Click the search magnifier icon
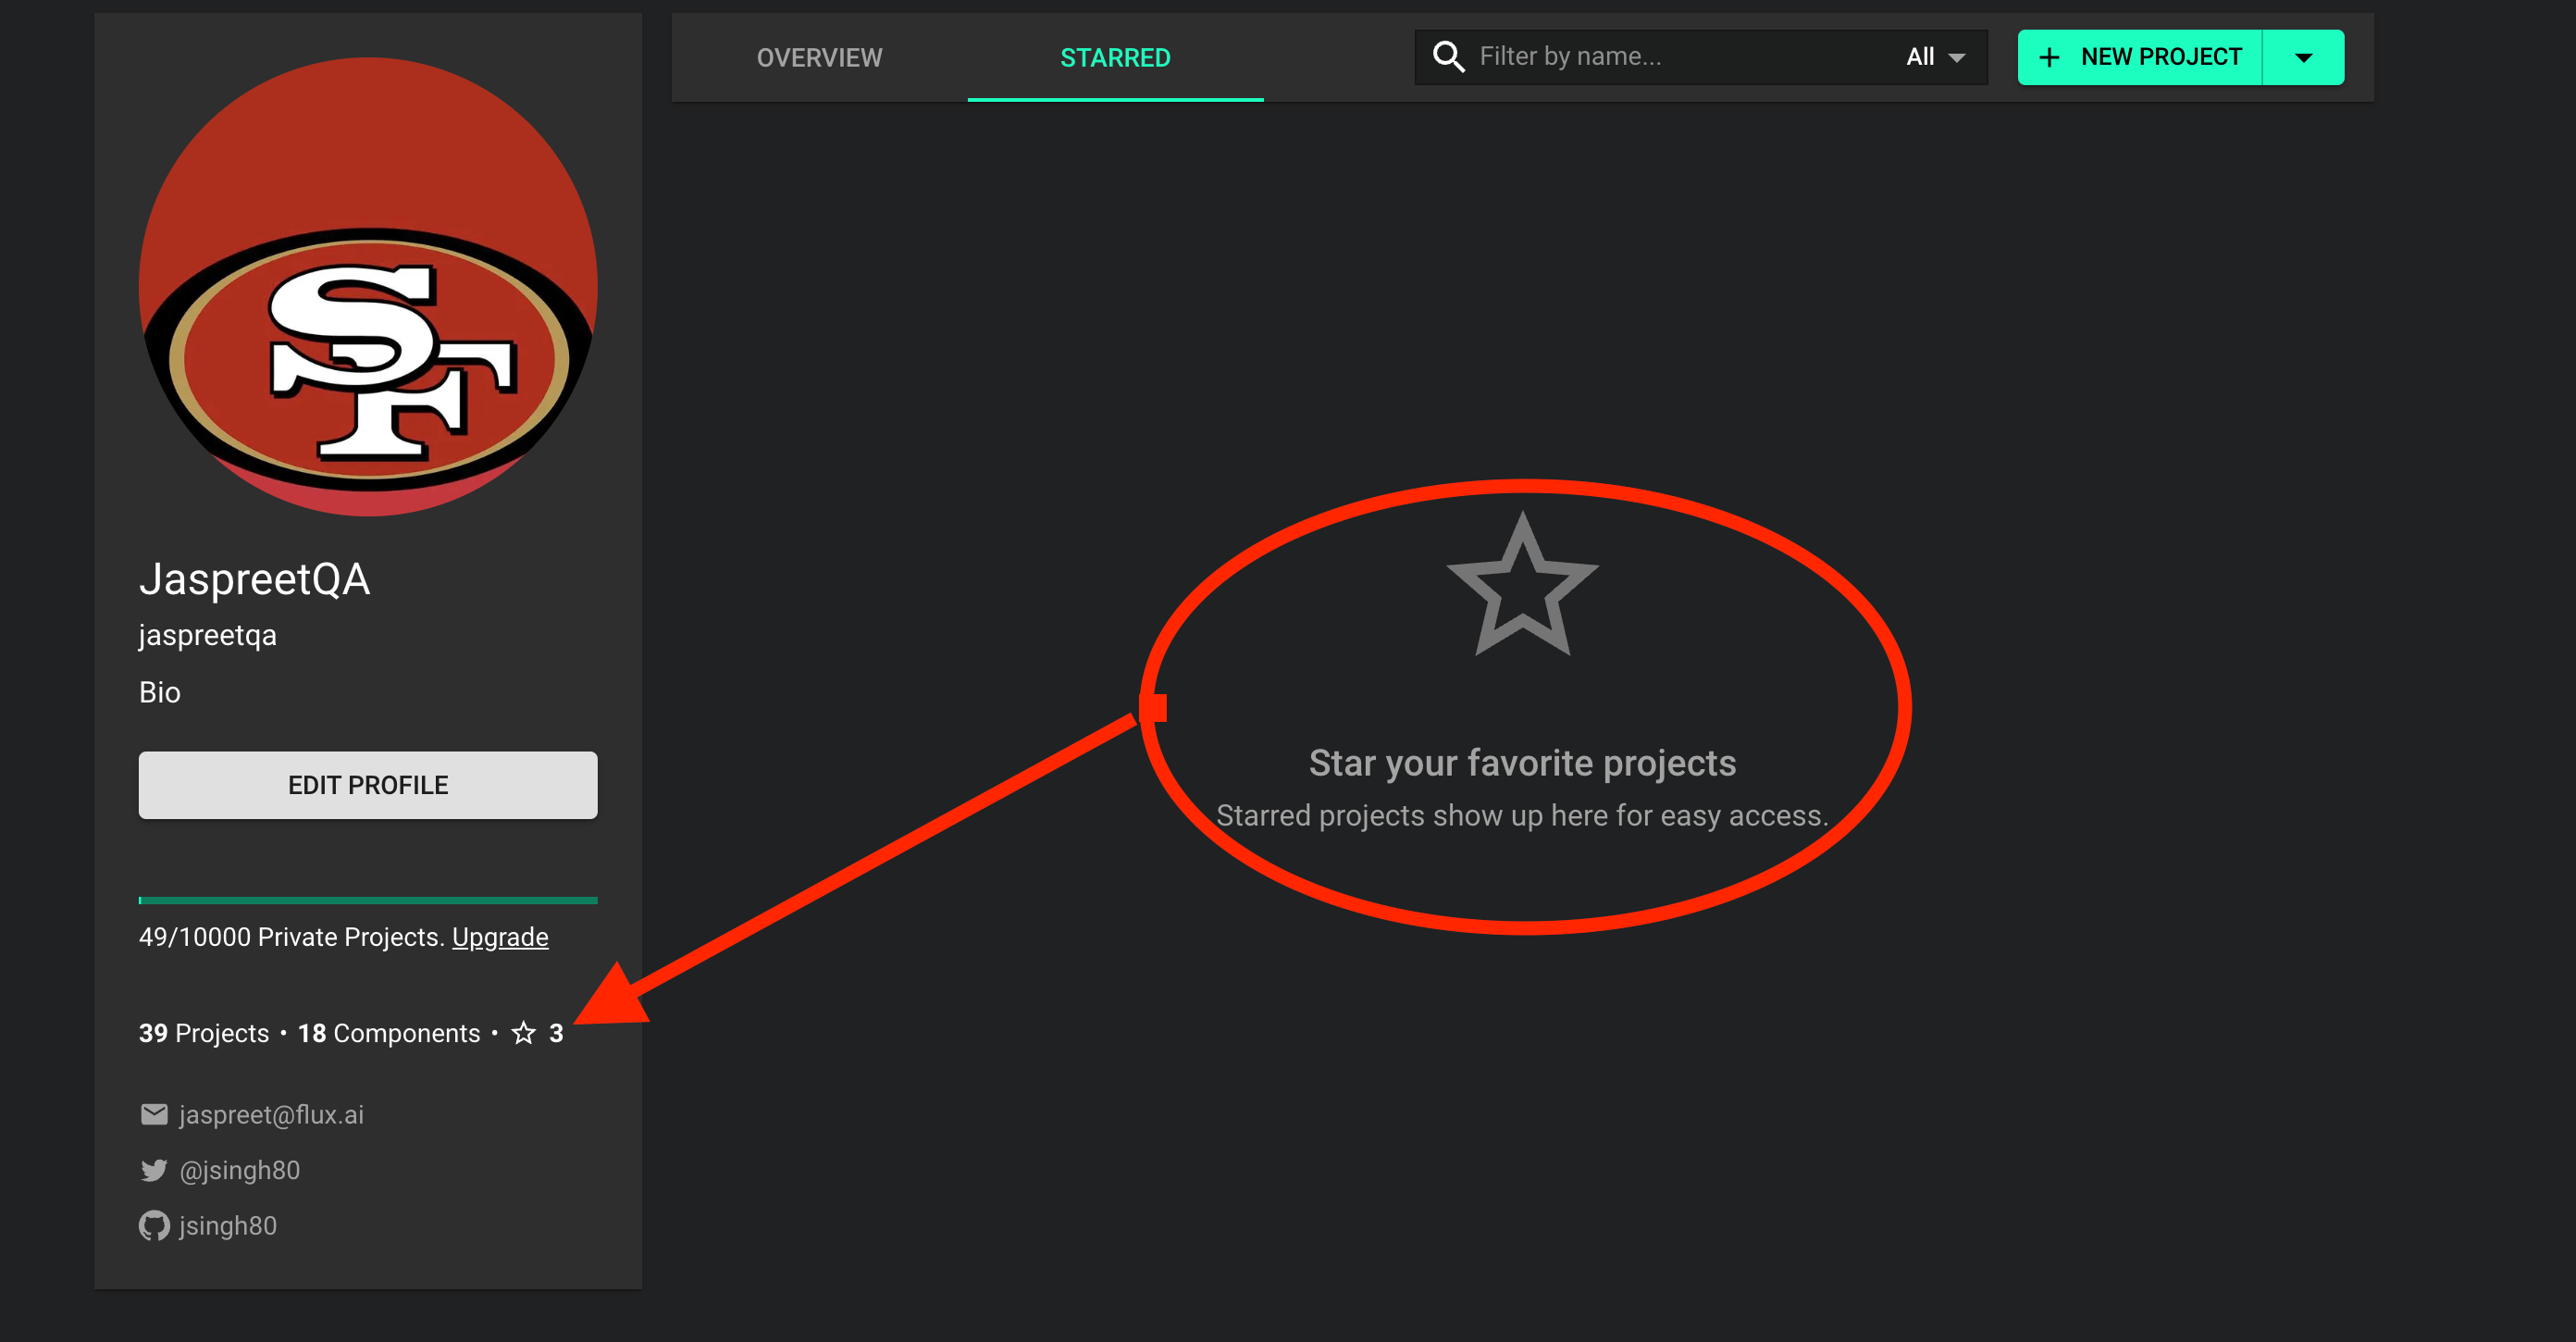This screenshot has height=1342, width=2576. pyautogui.click(x=1448, y=57)
